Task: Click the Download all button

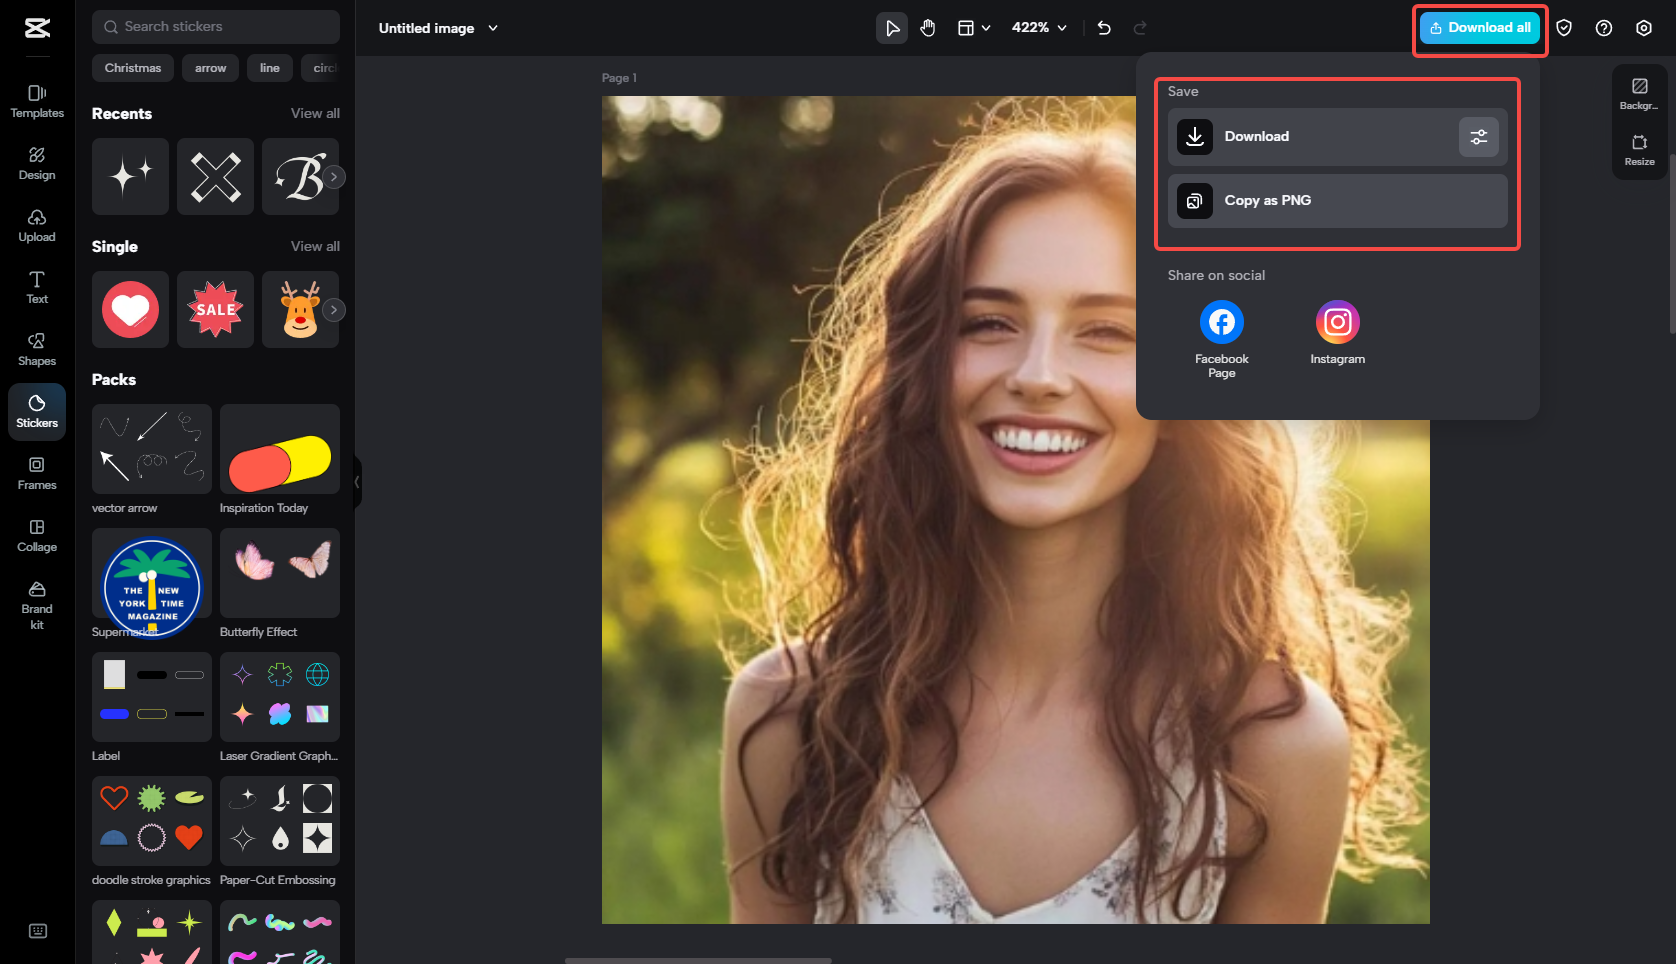Action: (1479, 28)
